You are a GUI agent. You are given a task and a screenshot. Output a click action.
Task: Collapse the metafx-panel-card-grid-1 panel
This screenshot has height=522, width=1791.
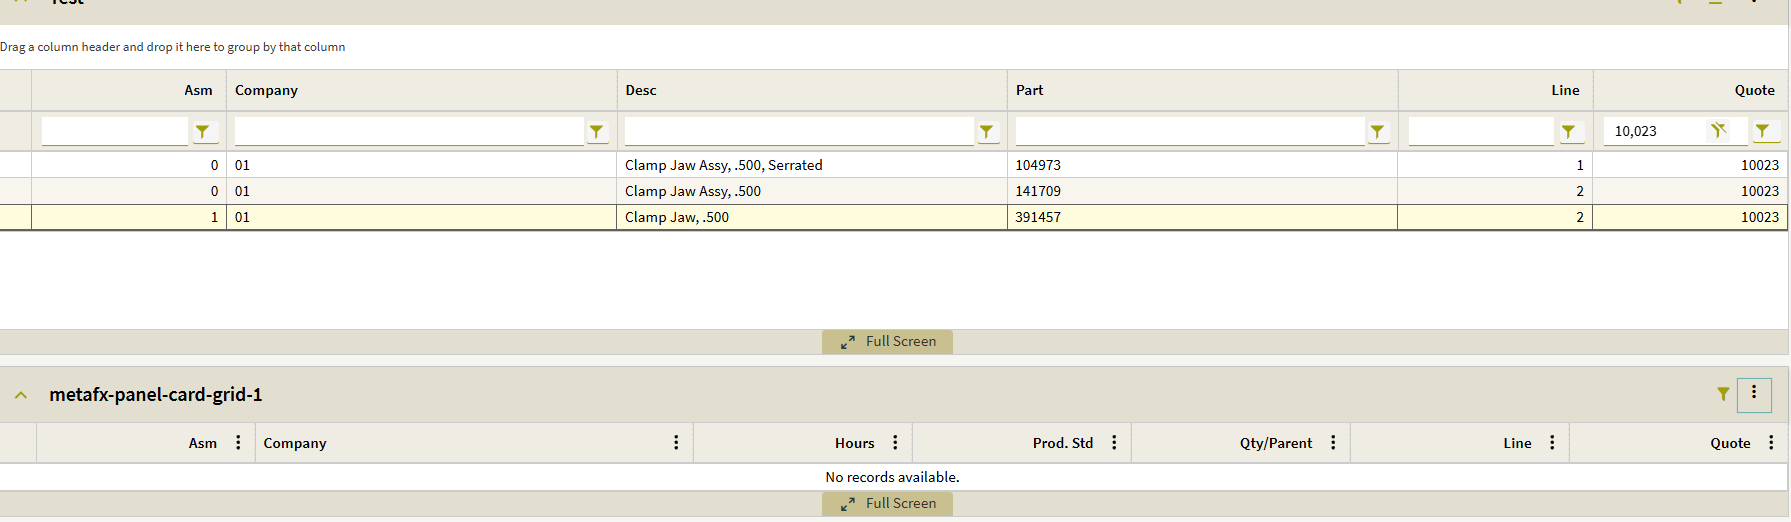(21, 395)
